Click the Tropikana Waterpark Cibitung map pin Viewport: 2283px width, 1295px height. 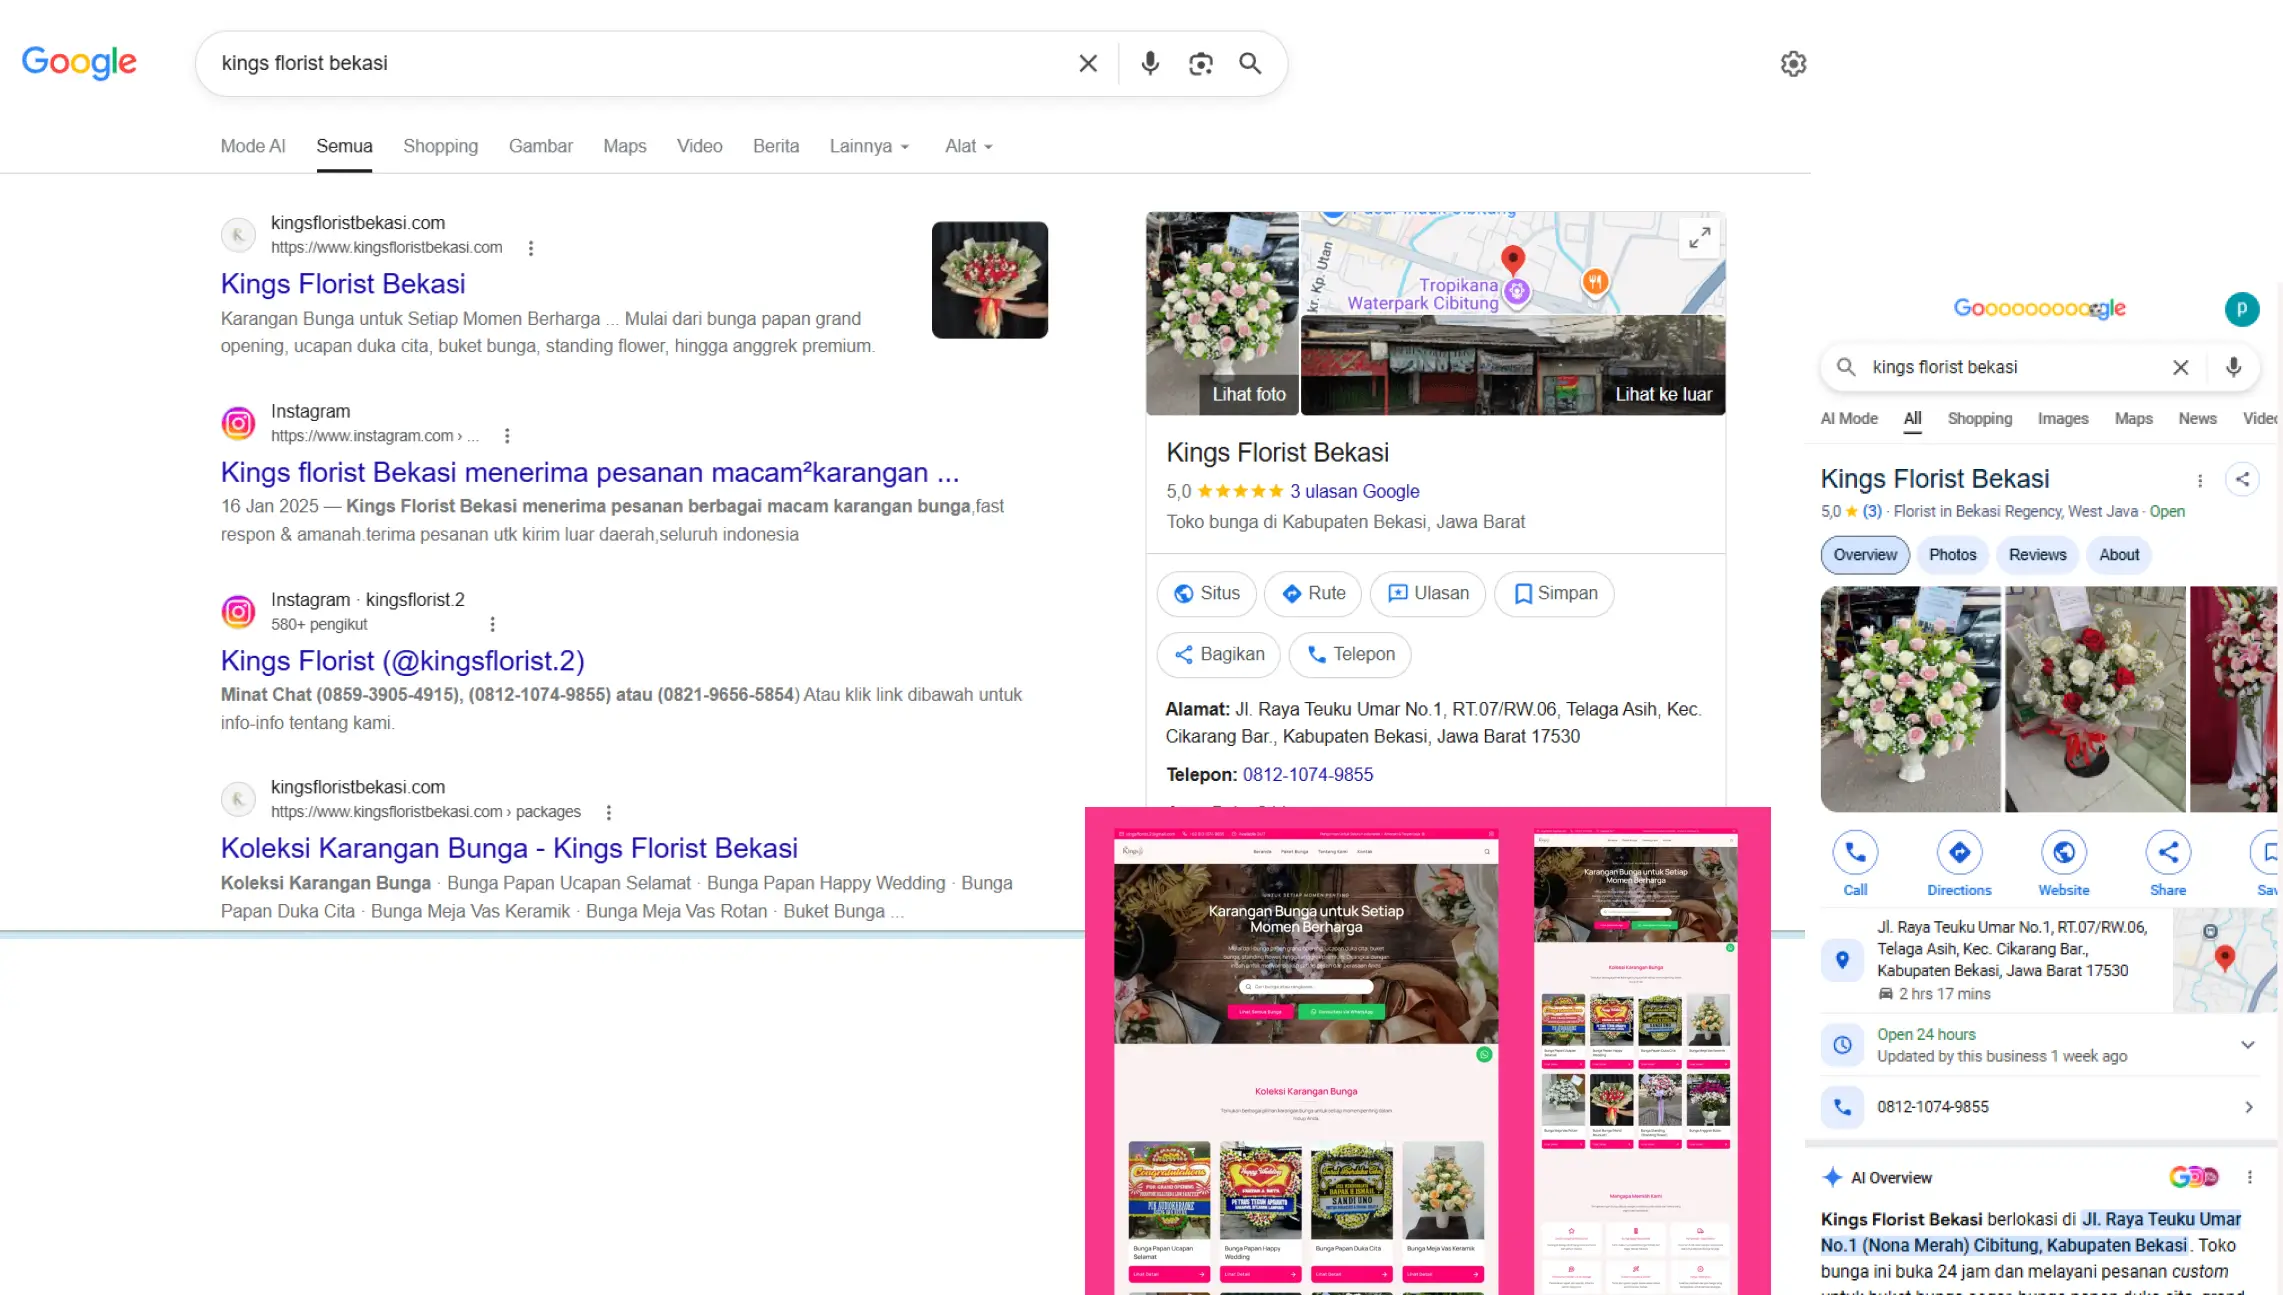(1517, 291)
